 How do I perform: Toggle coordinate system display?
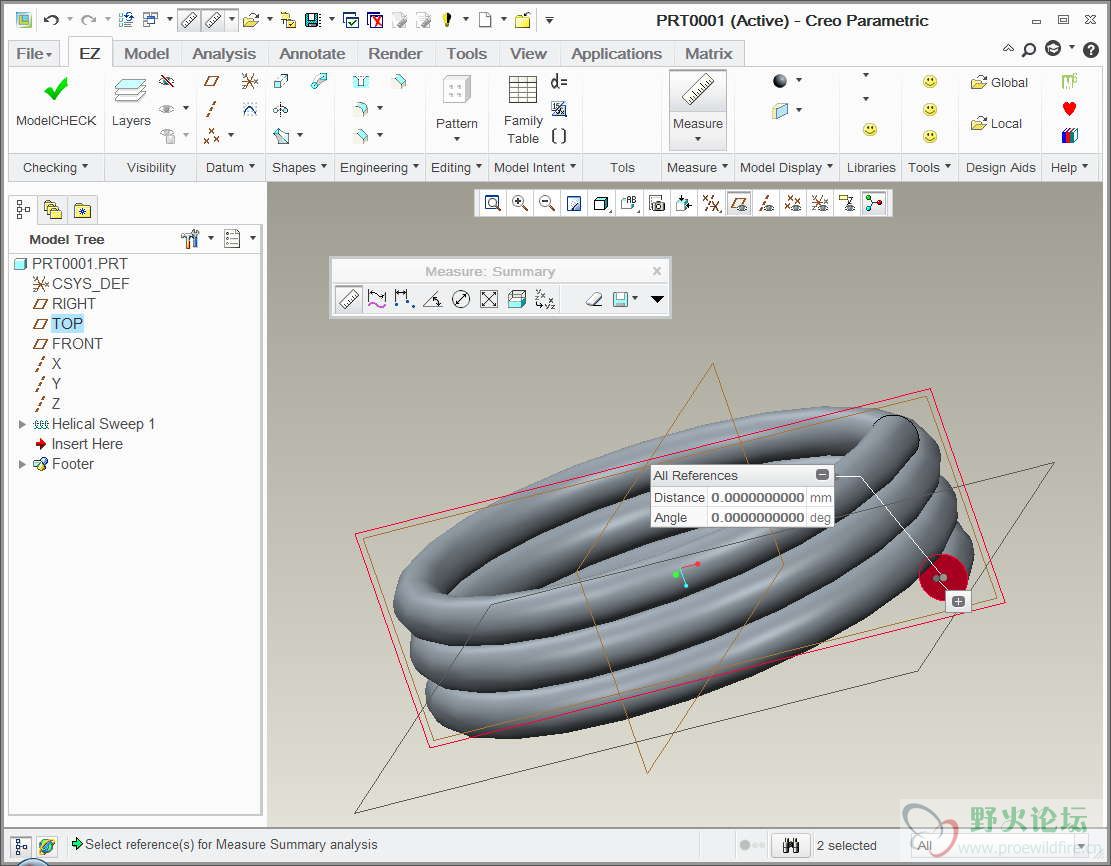(820, 204)
